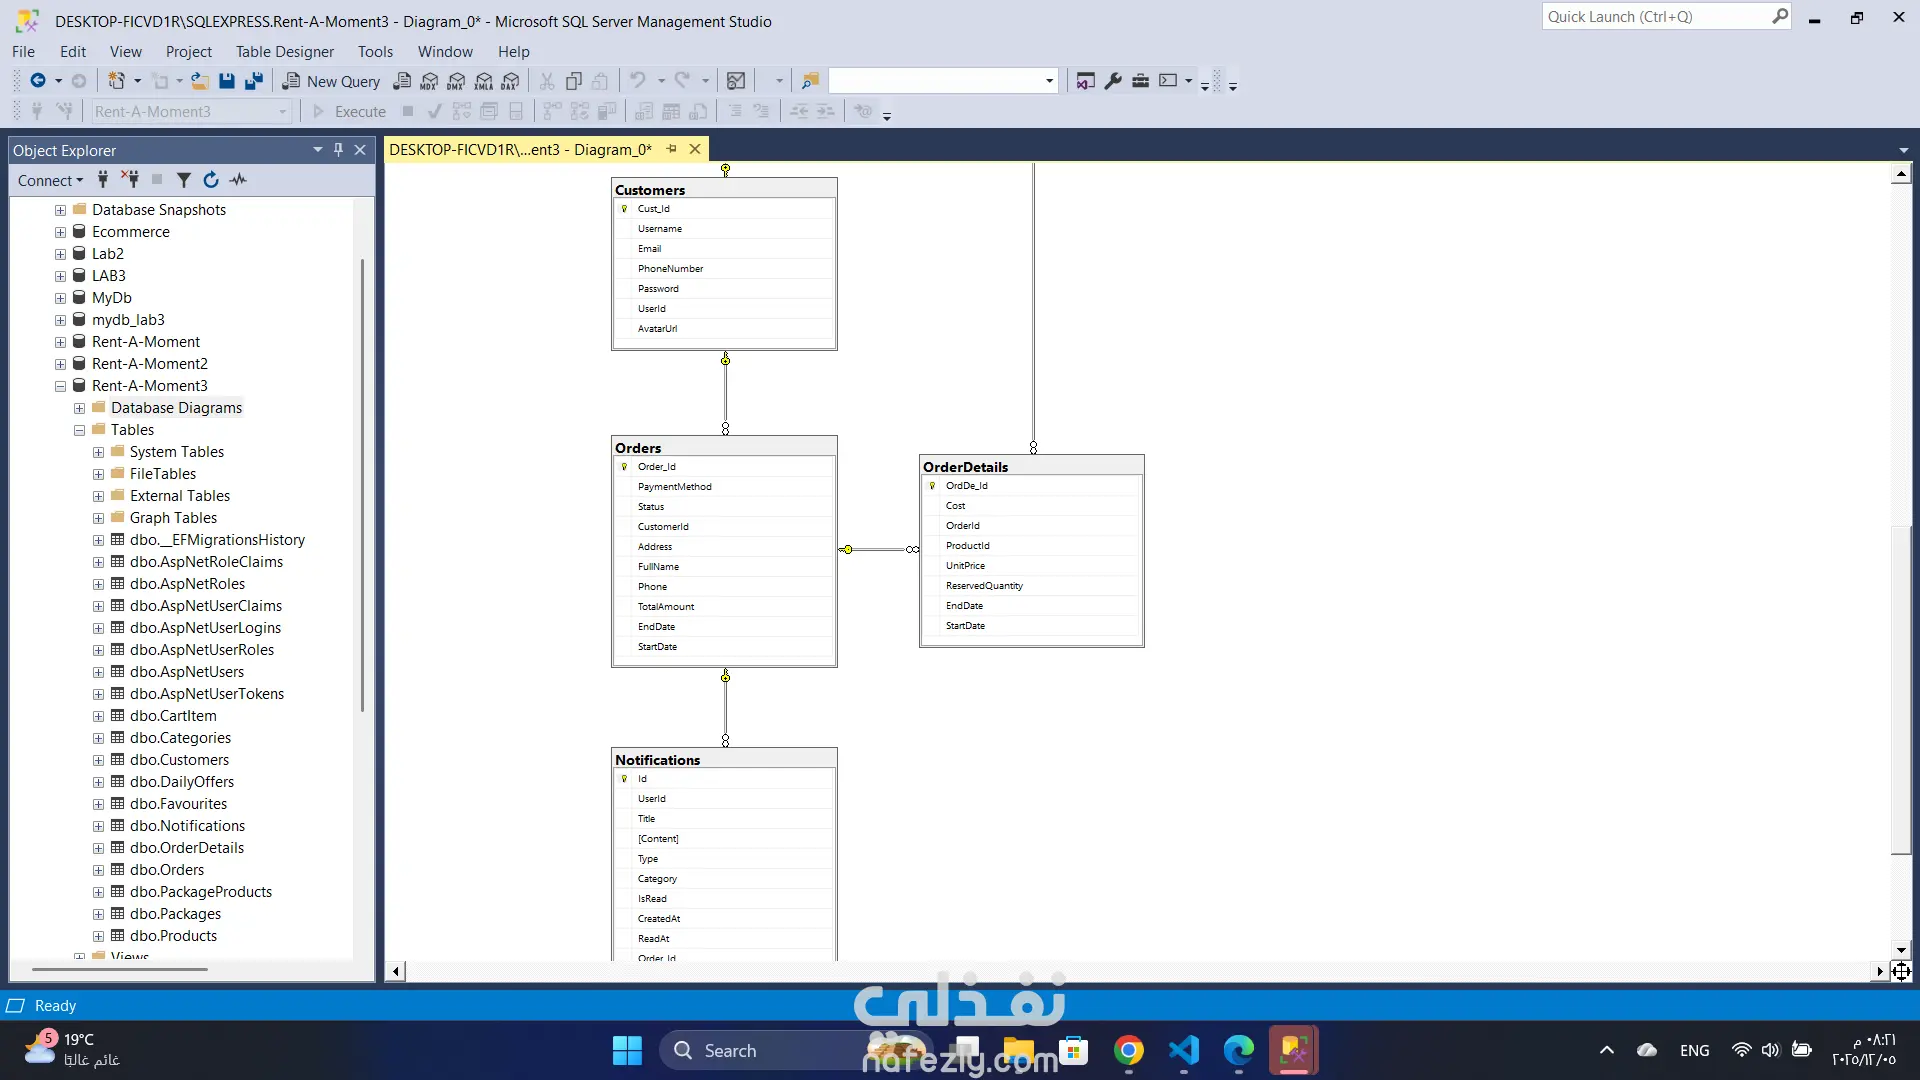Collapse the Rent-A-Moment3 database node
The height and width of the screenshot is (1080, 1920).
point(60,386)
